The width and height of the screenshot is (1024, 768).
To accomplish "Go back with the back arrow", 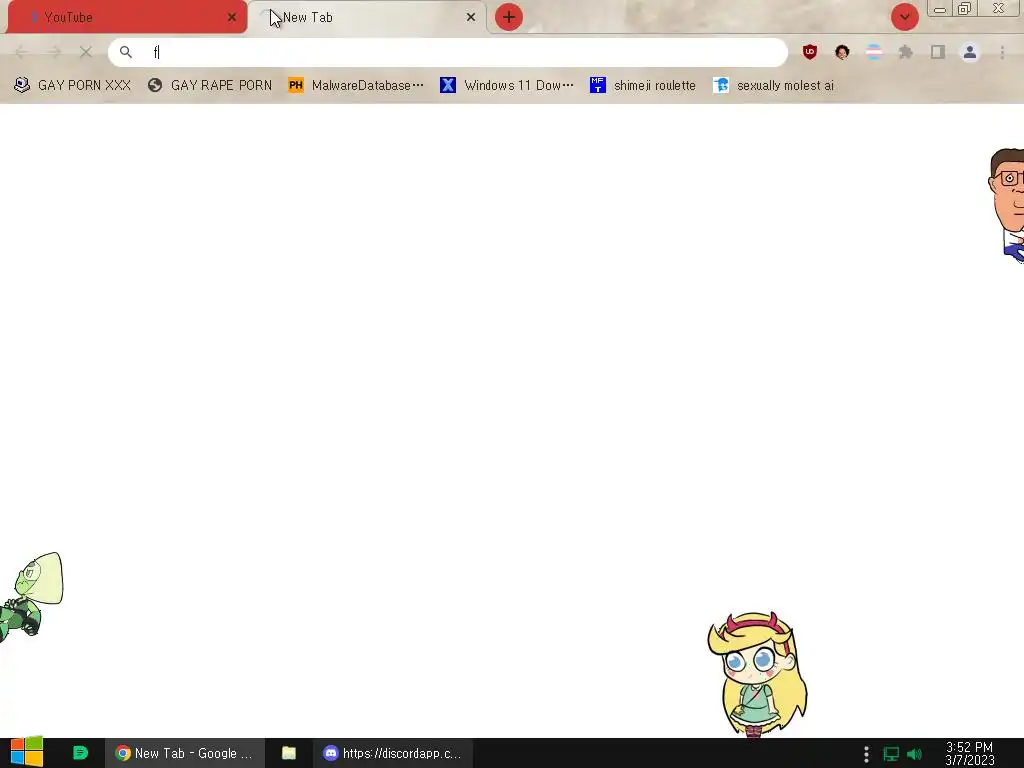I will coord(21,52).
